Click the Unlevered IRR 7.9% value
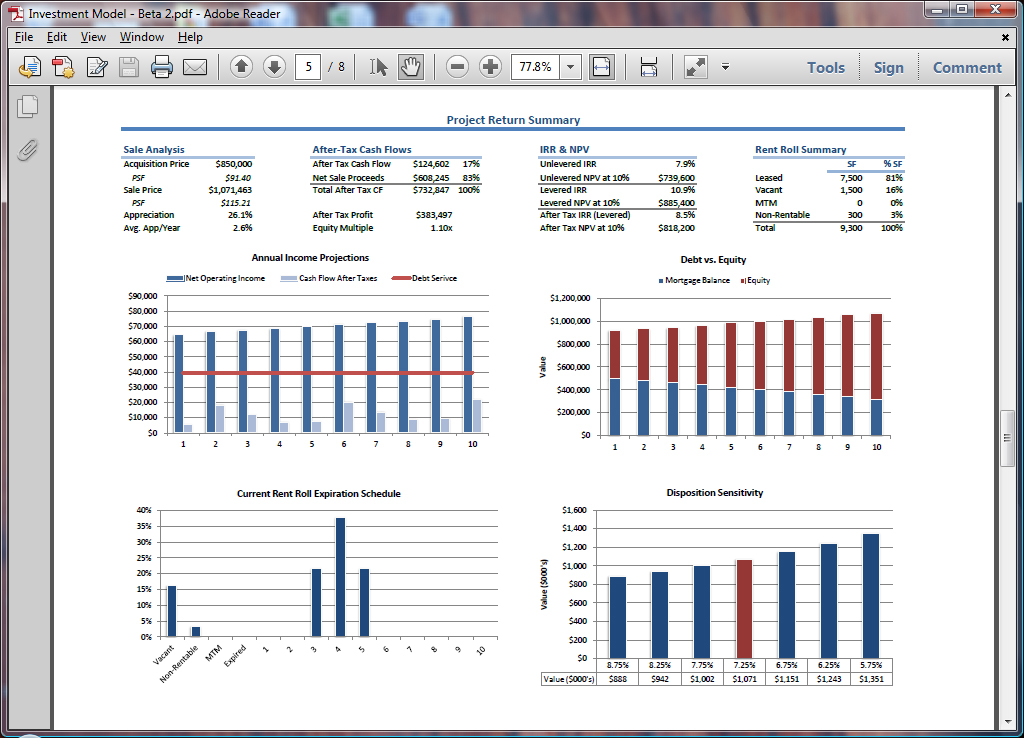 point(685,164)
